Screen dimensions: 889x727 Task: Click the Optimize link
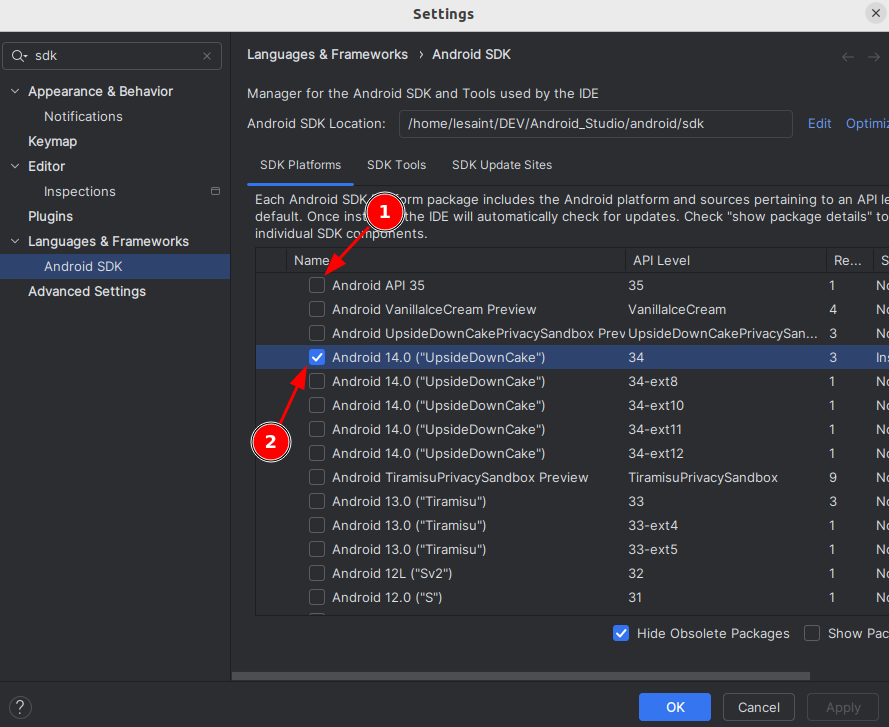867,124
